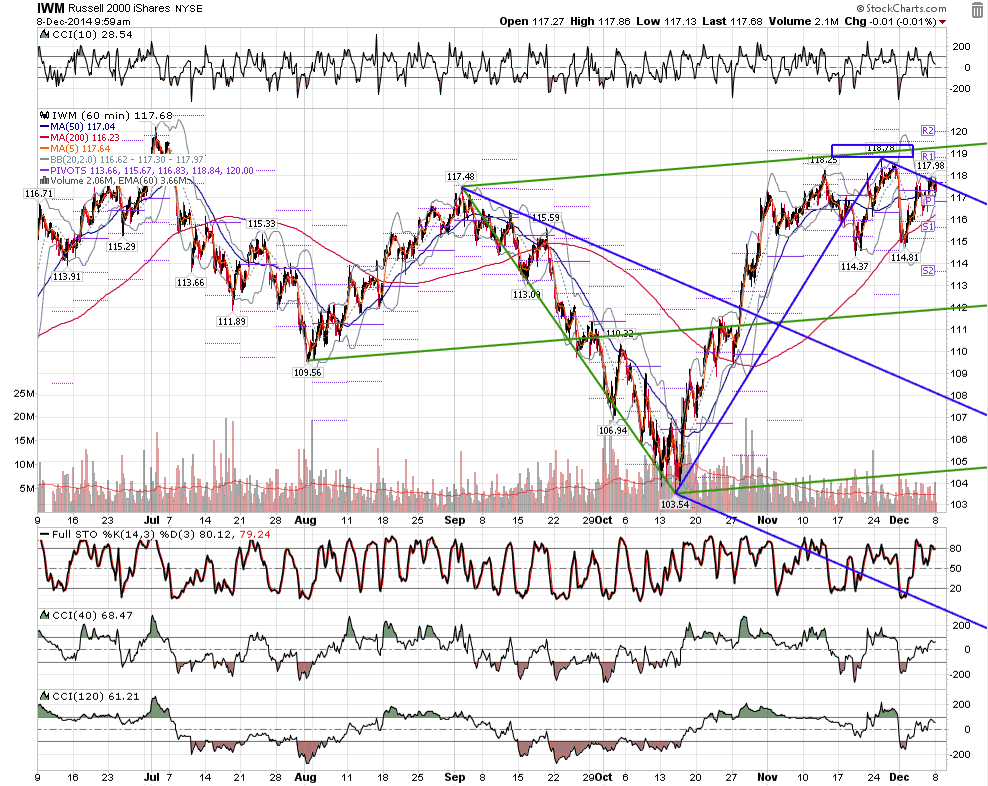Screen dimensions: 988x786
Task: Click the P pivot marker box
Action: point(928,200)
